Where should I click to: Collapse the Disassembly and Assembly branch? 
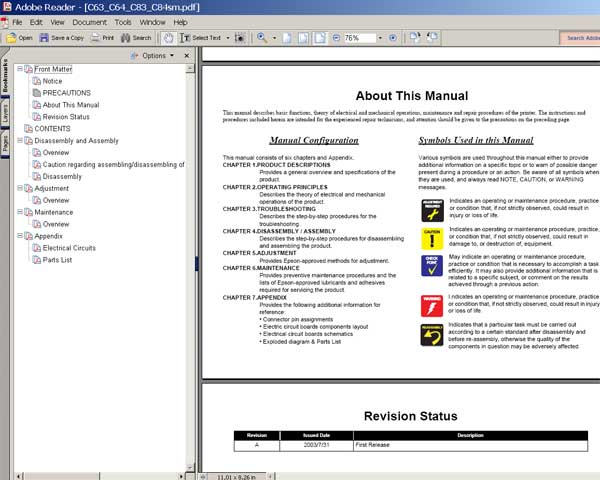20,140
